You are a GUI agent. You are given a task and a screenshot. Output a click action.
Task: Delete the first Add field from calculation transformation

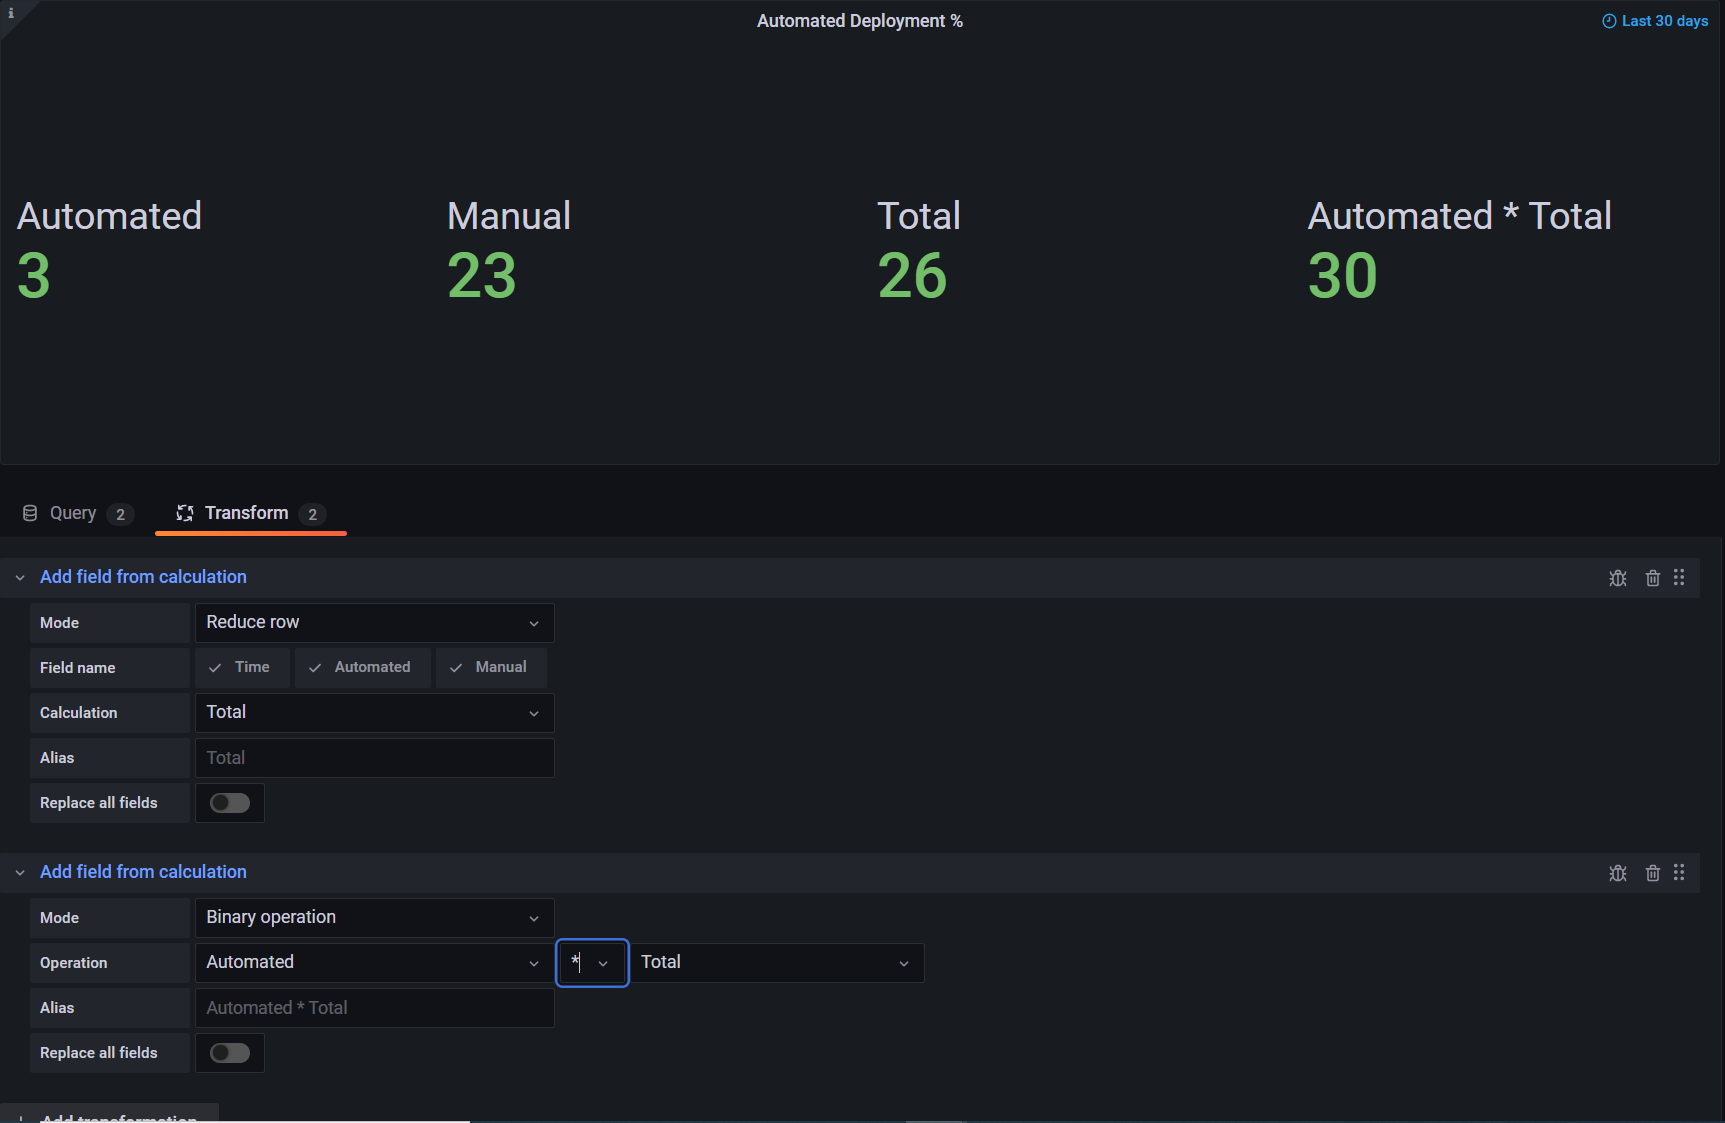tap(1653, 578)
